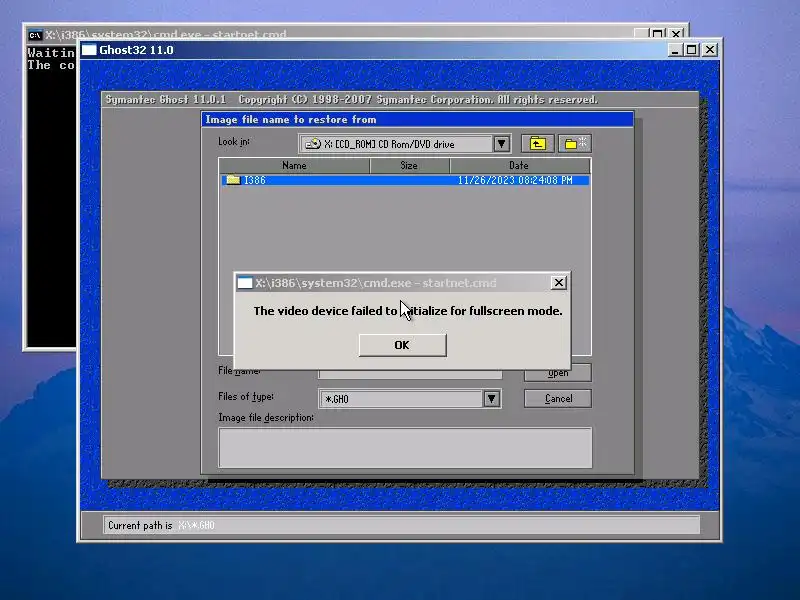Maximize the background cmd.exe window
Image resolution: width=800 pixels, height=600 pixels.
658,34
